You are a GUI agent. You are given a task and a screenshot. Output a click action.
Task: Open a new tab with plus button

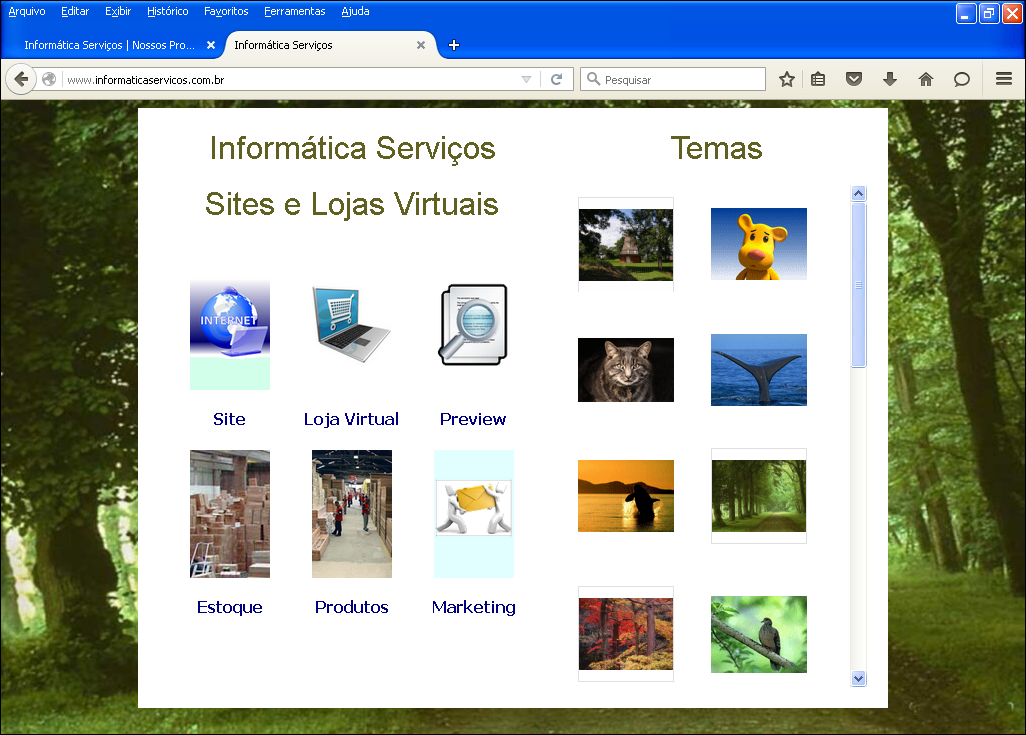pos(454,45)
